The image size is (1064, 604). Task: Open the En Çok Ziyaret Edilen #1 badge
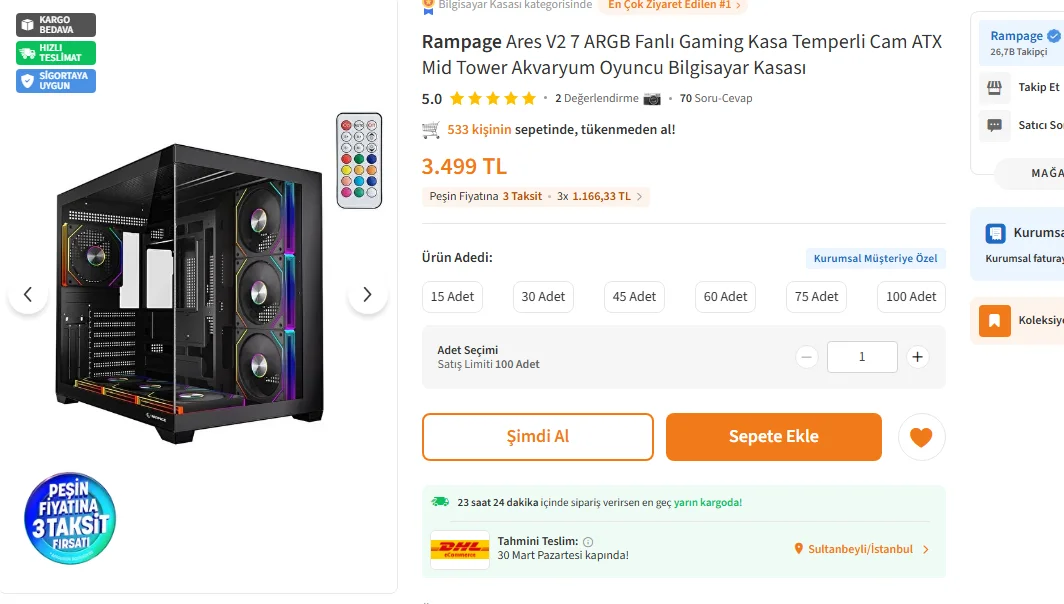[674, 5]
